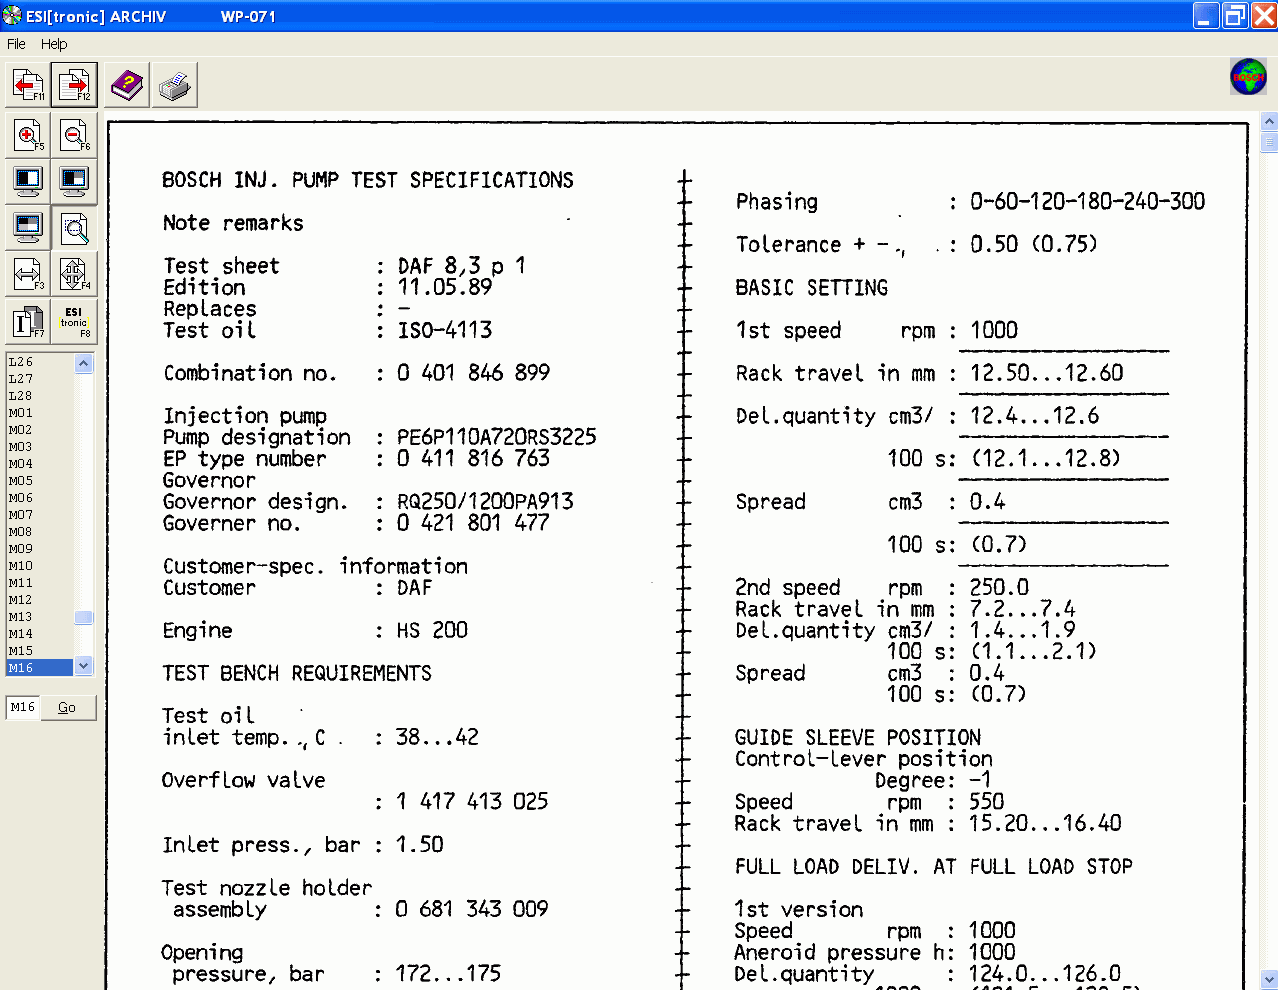Click the ESI[tronic] F8 button
This screenshot has height=990, width=1278.
coord(74,321)
